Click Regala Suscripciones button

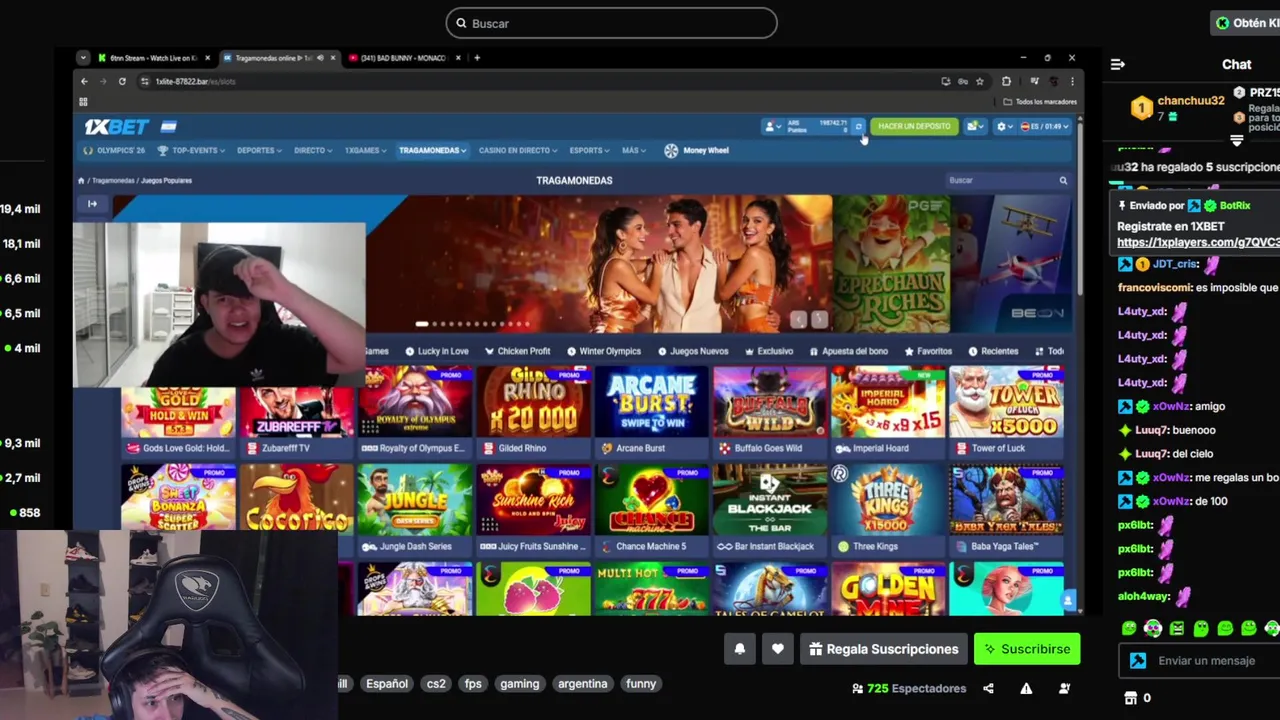(883, 649)
